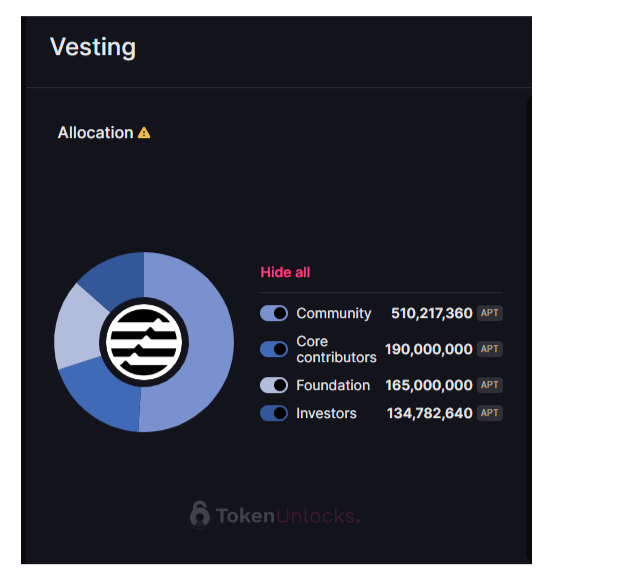This screenshot has height=569, width=630.
Task: Switch off the Investors toggle
Action: click(x=274, y=413)
